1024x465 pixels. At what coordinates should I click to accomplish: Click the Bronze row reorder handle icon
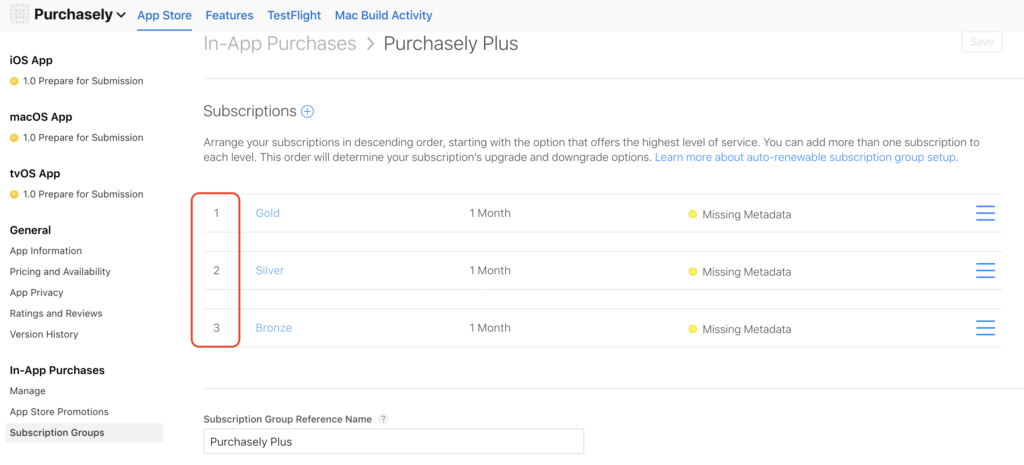[985, 328]
